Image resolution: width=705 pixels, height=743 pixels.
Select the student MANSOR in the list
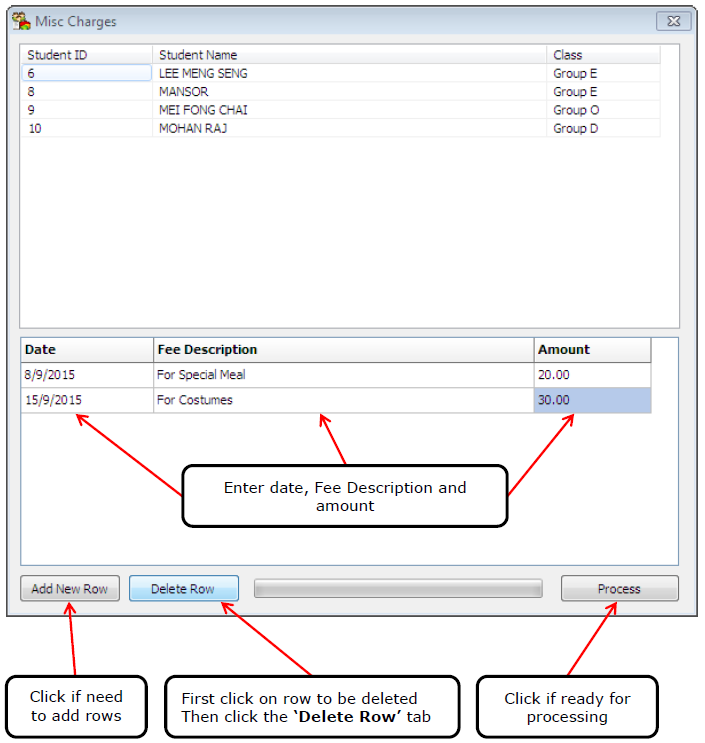[x=184, y=92]
